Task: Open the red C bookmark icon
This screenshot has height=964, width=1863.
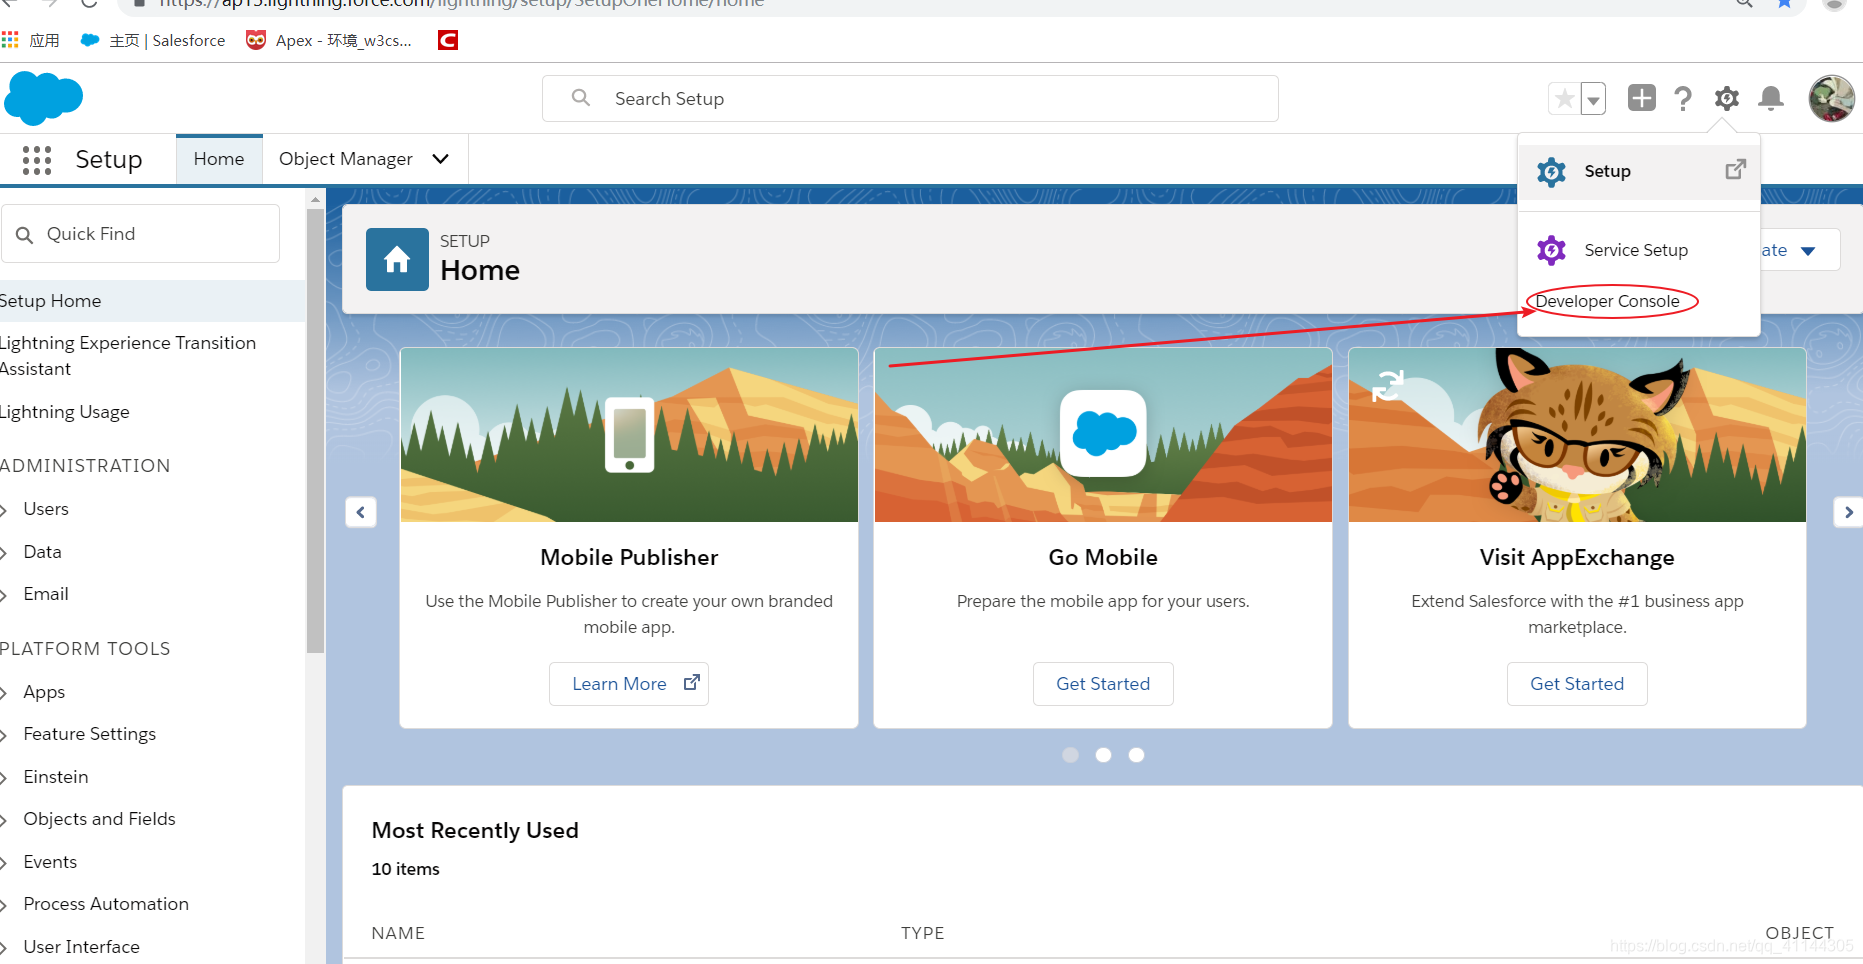Action: pos(448,40)
